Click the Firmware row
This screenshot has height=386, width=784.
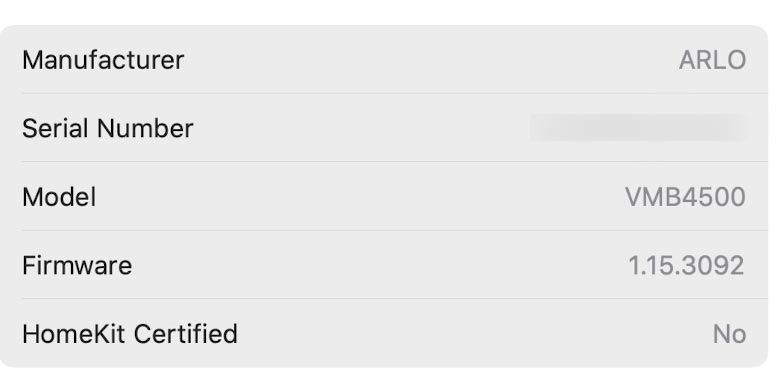click(384, 264)
